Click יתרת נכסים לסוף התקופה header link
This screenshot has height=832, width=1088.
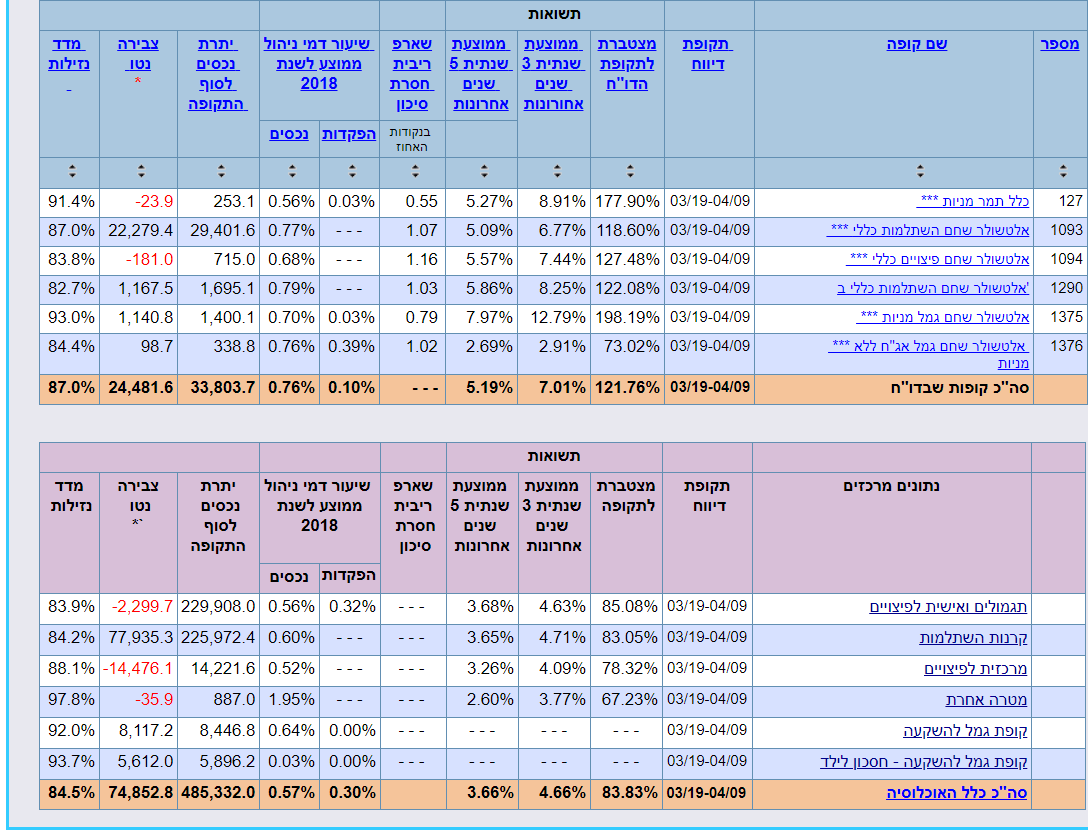click(x=218, y=74)
